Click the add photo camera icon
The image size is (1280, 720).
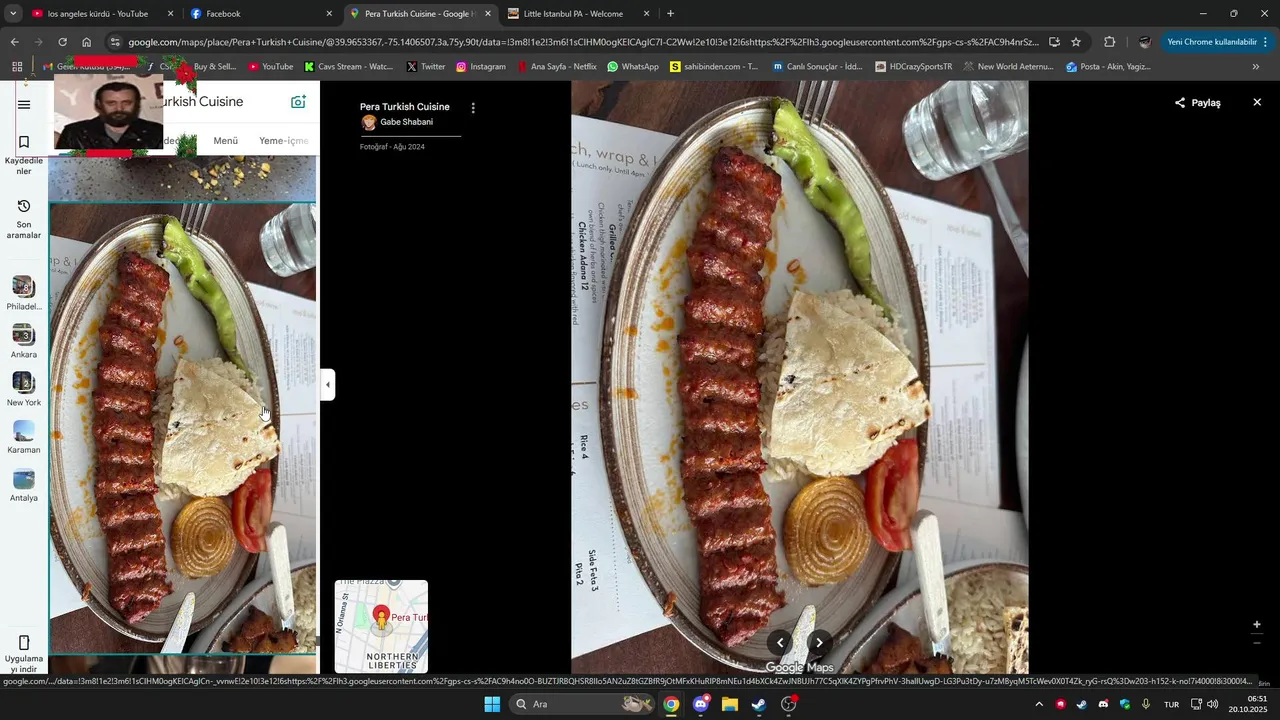point(298,102)
